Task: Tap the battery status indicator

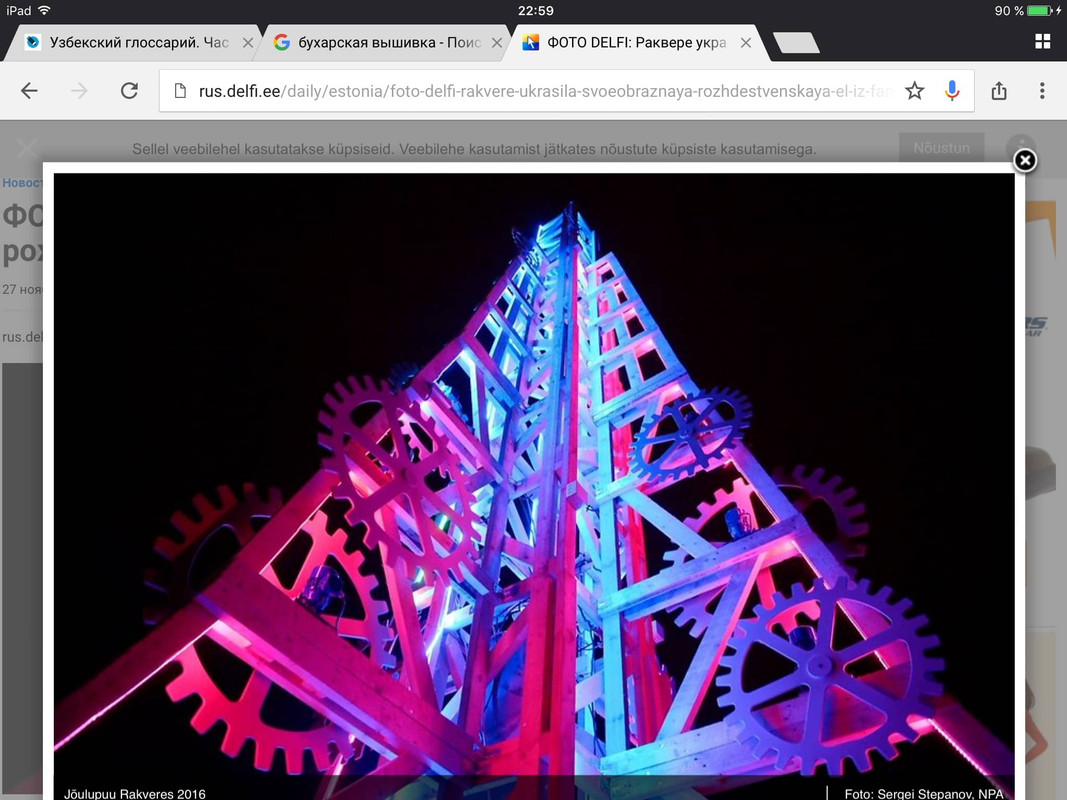Action: [x=1040, y=10]
